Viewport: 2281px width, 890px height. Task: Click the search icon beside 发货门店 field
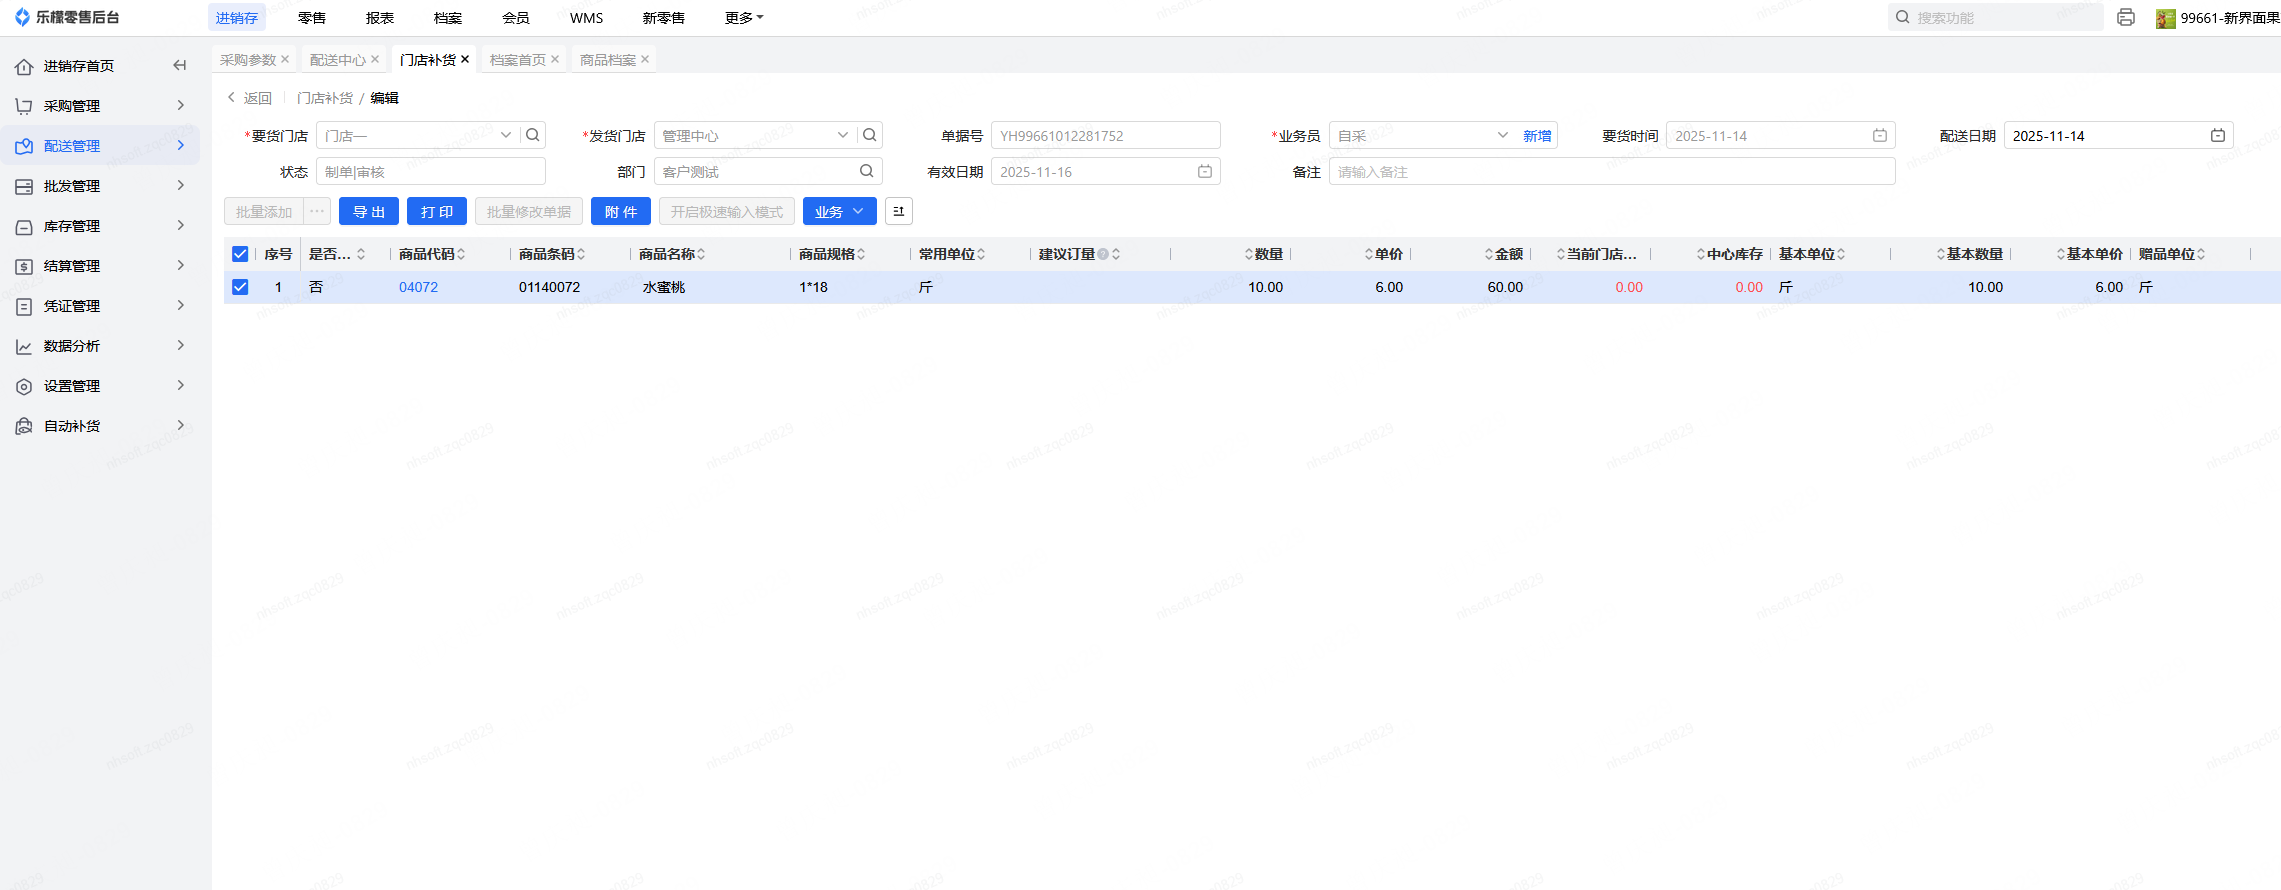870,135
